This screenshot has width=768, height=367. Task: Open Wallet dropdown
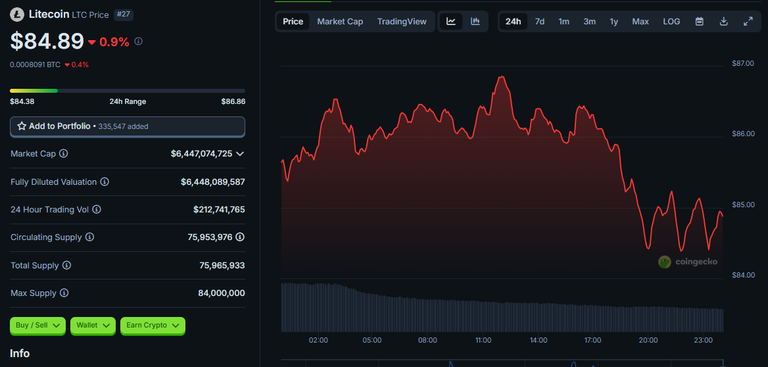tap(93, 325)
